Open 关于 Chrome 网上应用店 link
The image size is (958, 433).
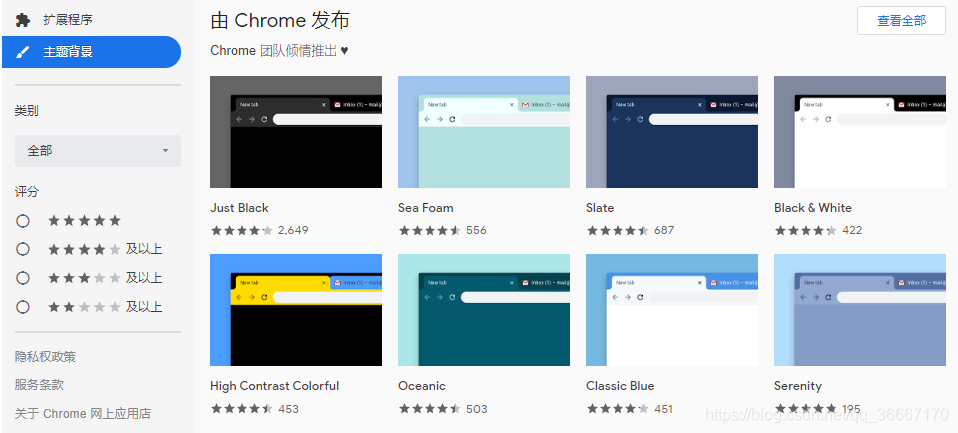click(82, 413)
